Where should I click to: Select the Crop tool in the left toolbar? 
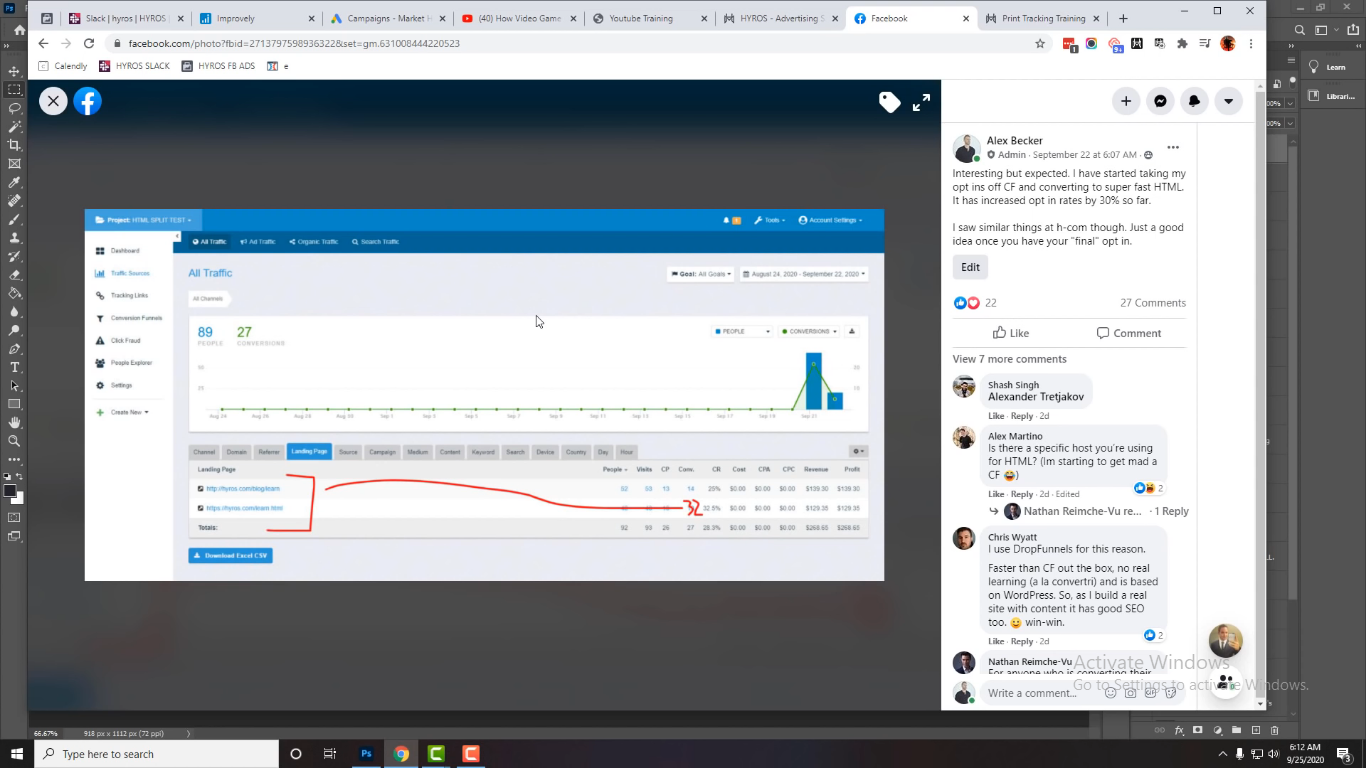point(14,146)
